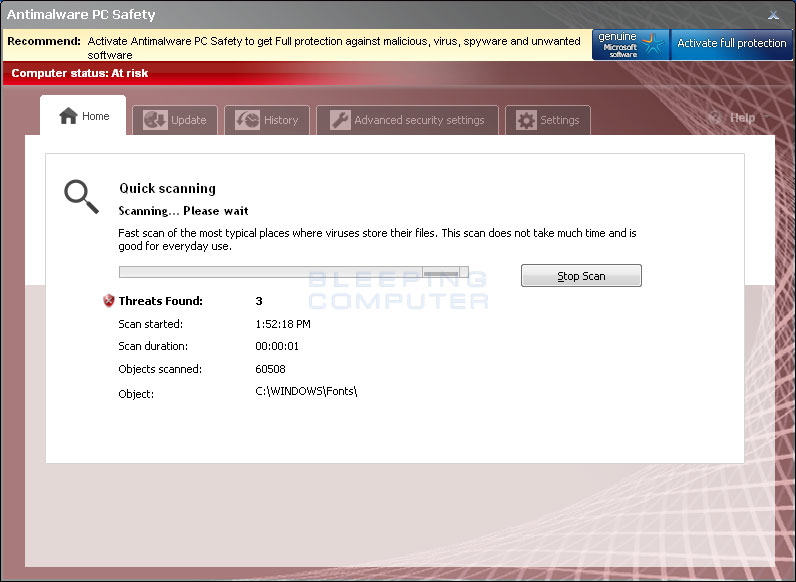796x582 pixels.
Task: Activate full protection button
Action: click(x=732, y=45)
